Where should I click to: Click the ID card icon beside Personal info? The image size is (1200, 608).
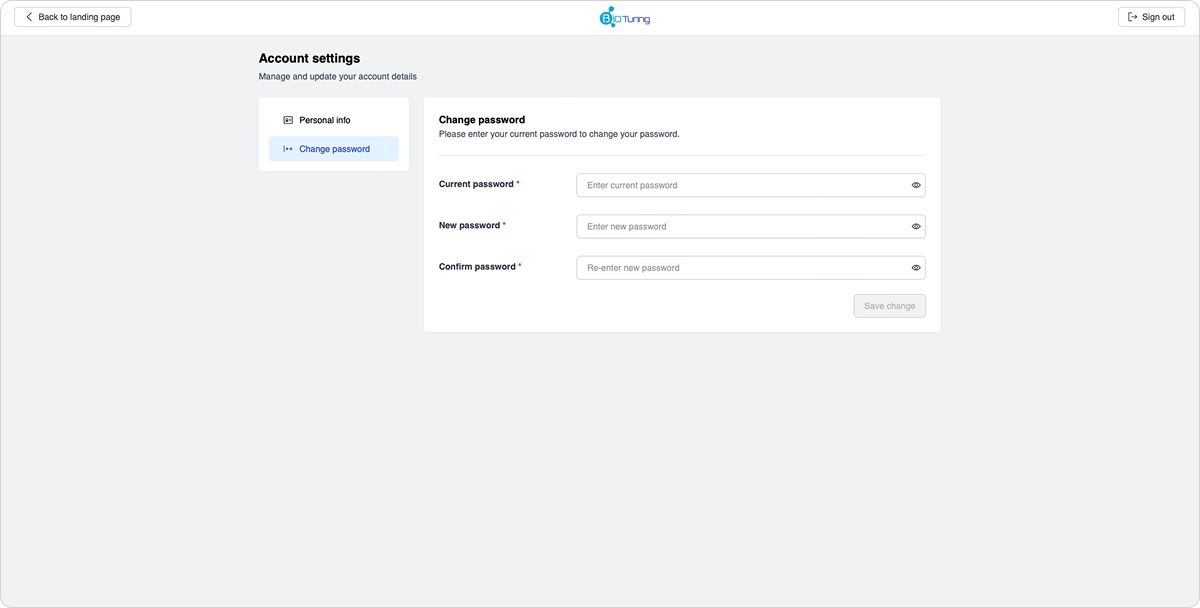click(x=288, y=120)
